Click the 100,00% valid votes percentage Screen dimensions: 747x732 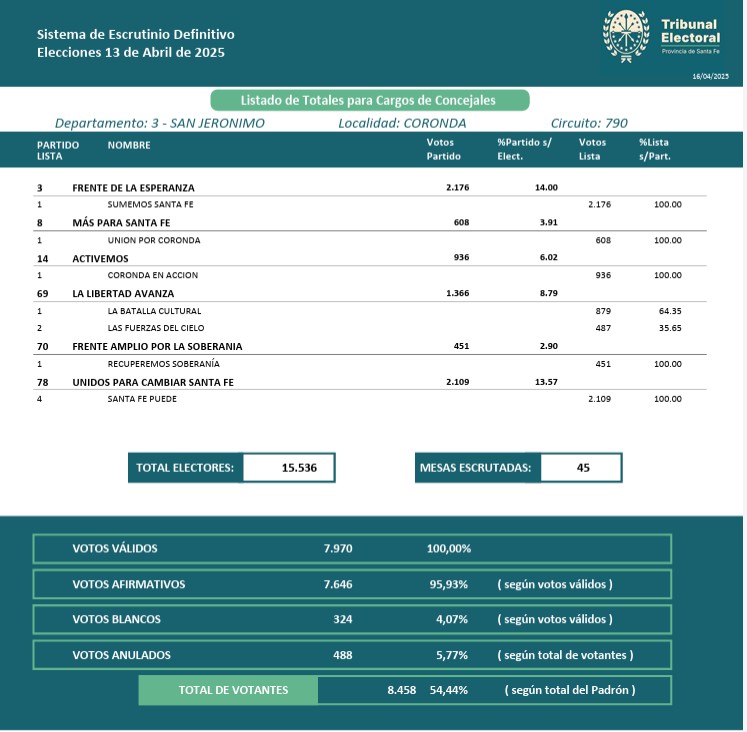tap(449, 548)
